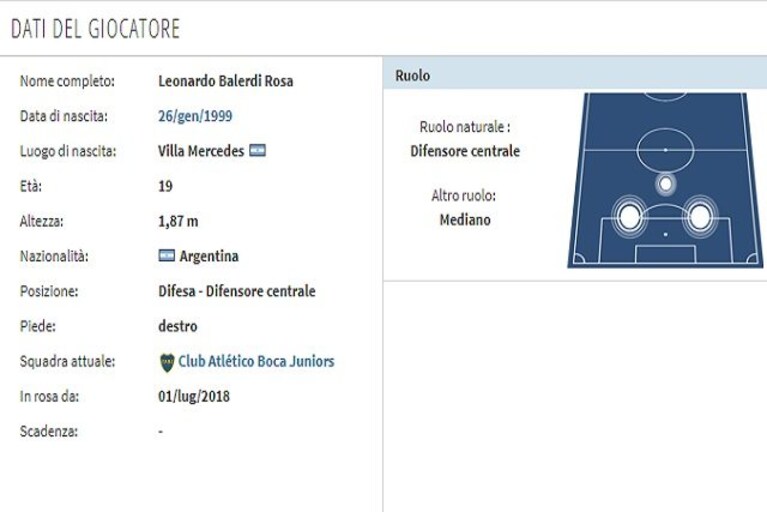The height and width of the screenshot is (512, 767).
Task: Click the Luogo di nascita label
Action: tap(68, 151)
